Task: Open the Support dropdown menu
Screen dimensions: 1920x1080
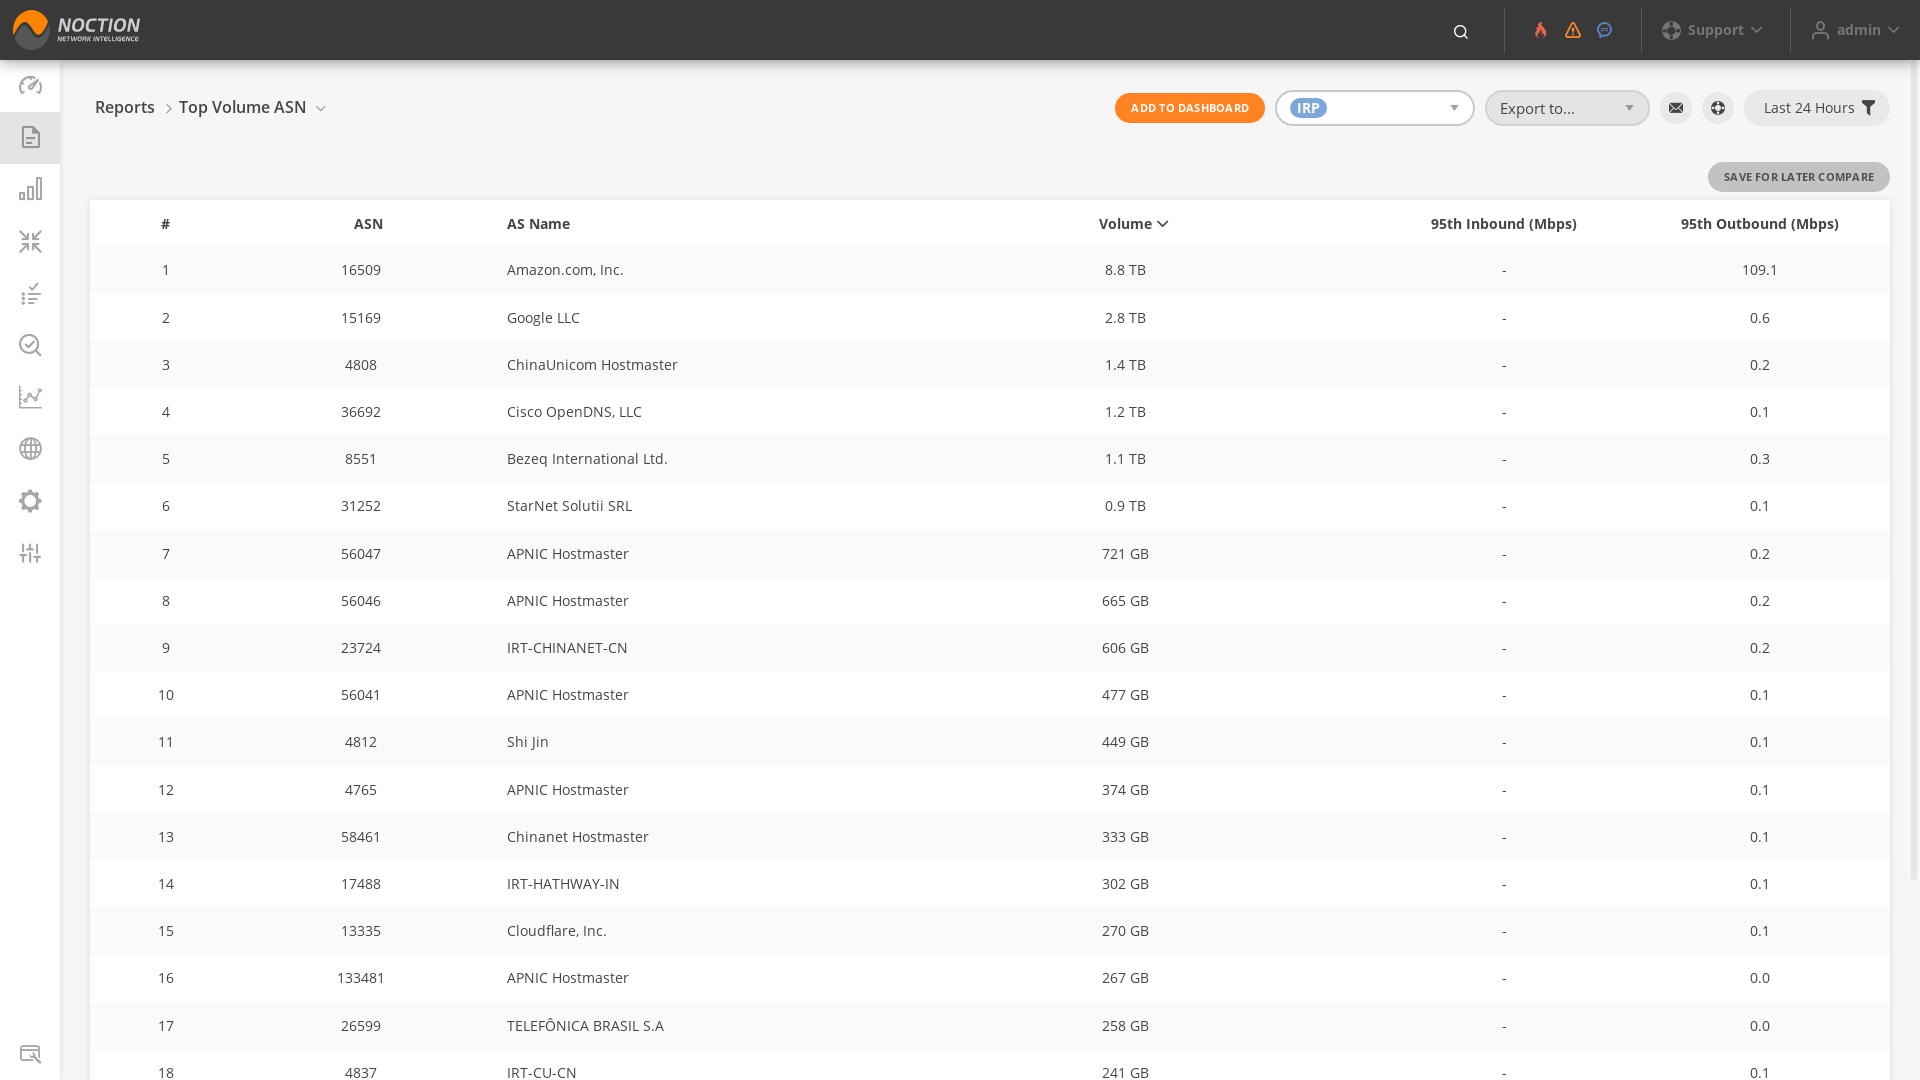Action: pyautogui.click(x=1712, y=30)
